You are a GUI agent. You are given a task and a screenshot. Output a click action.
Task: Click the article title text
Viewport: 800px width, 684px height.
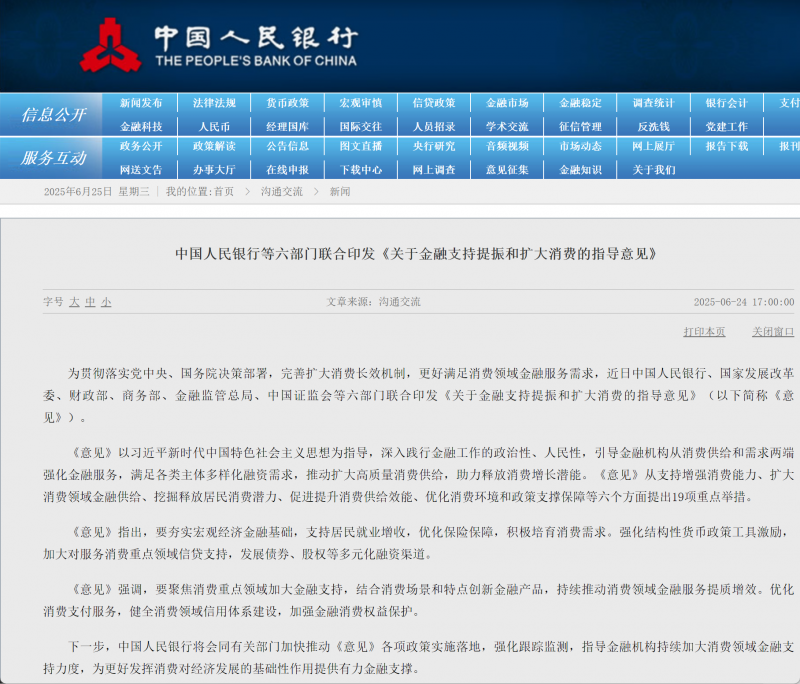tap(416, 254)
